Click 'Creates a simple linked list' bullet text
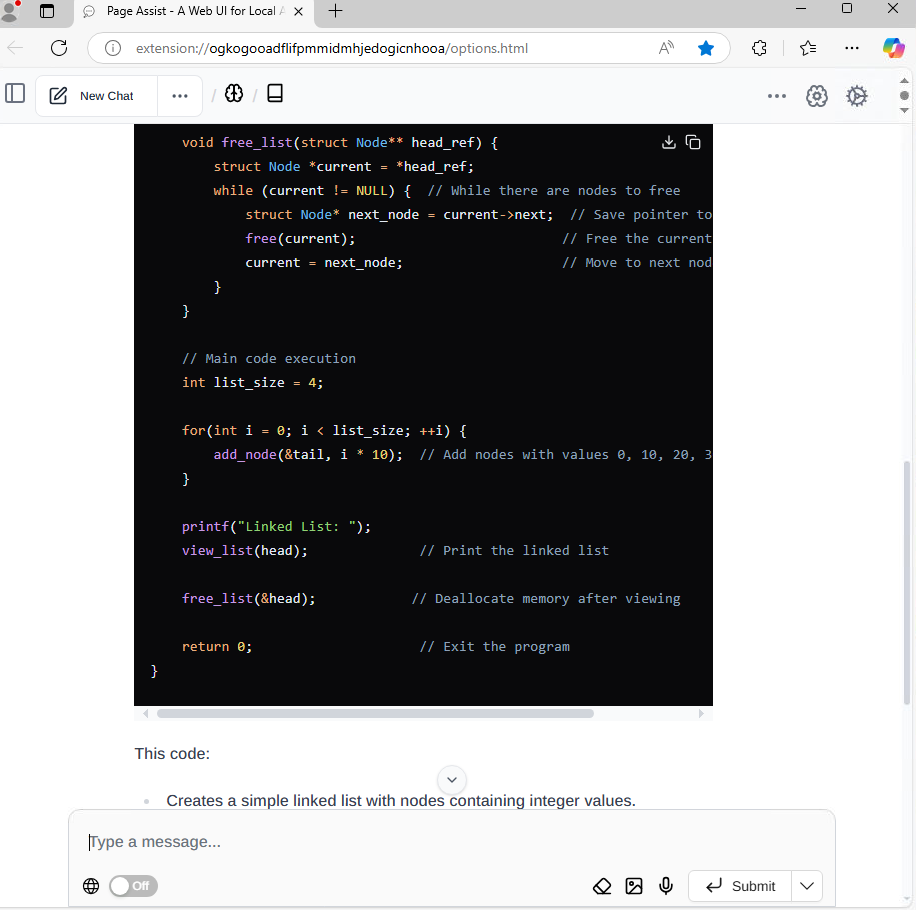The image size is (916, 910). point(401,800)
